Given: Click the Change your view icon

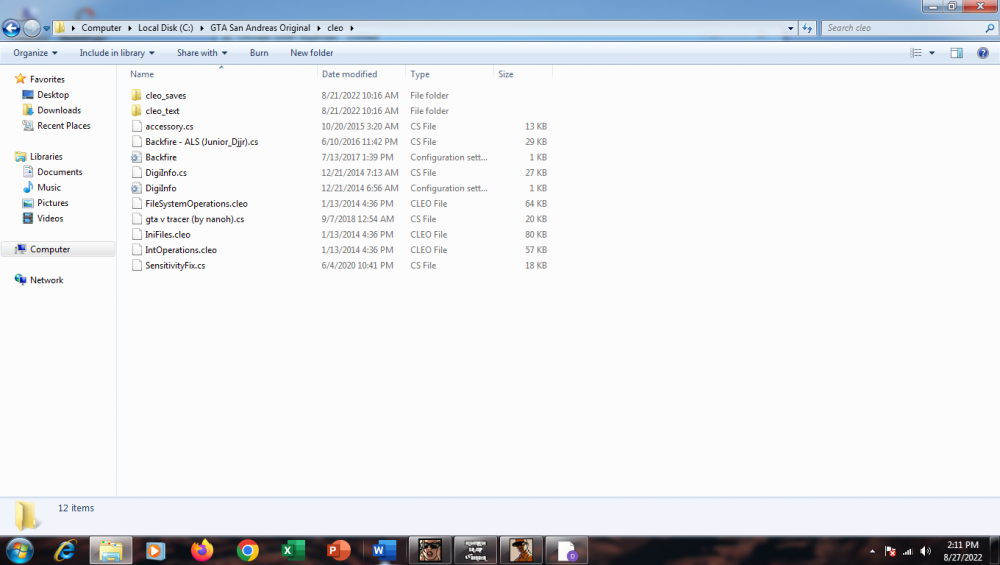Looking at the screenshot, I should [916, 53].
